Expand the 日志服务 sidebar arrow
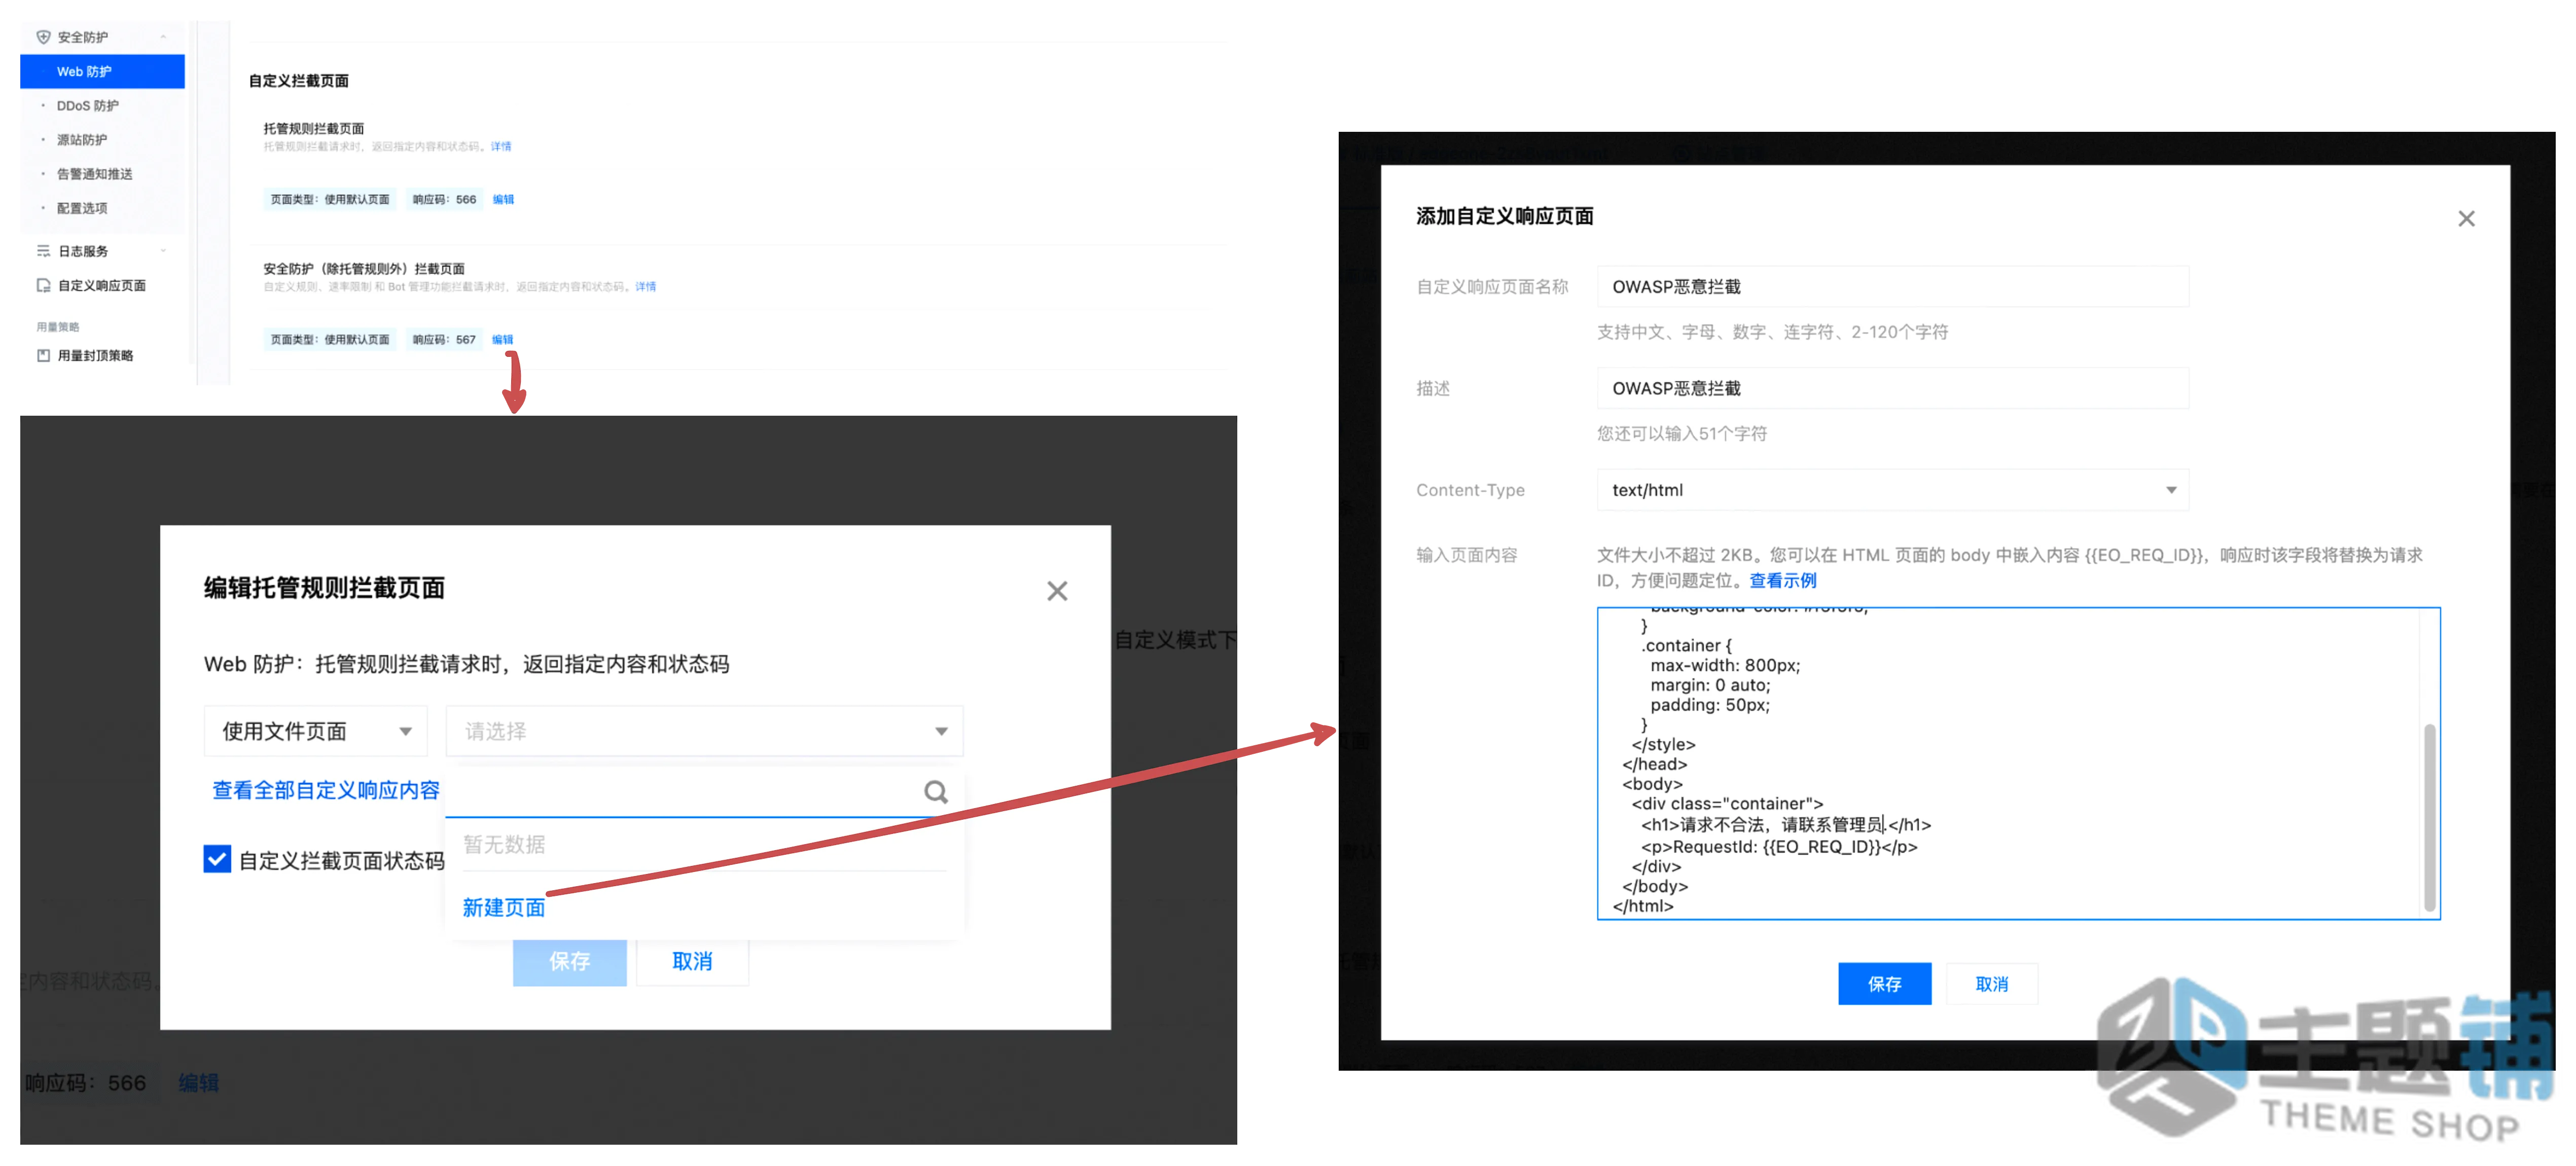Image resolution: width=2576 pixels, height=1166 pixels. [164, 250]
